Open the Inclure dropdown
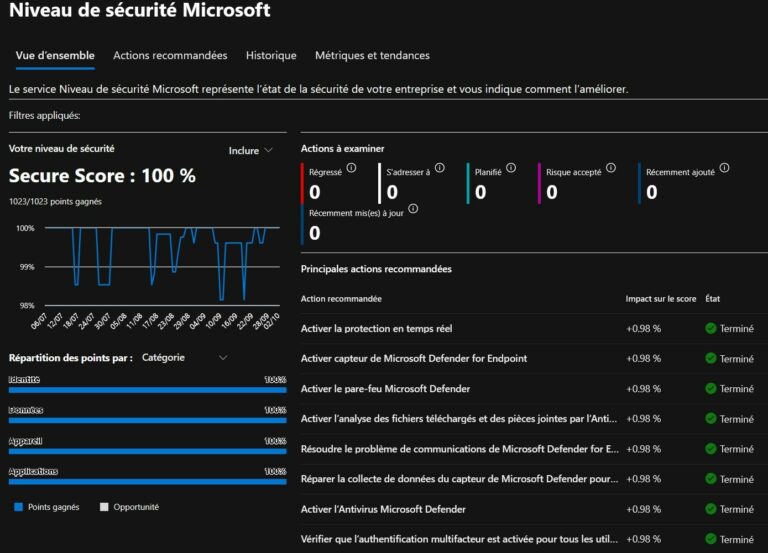 coord(250,151)
